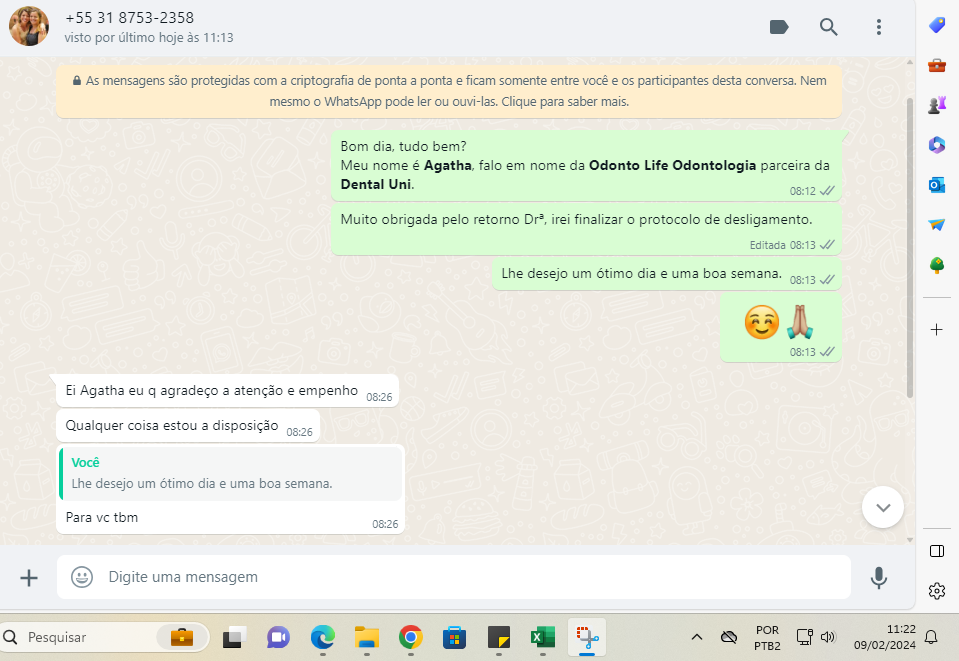Record a voice message with the microphone
959x661 pixels.
click(879, 577)
